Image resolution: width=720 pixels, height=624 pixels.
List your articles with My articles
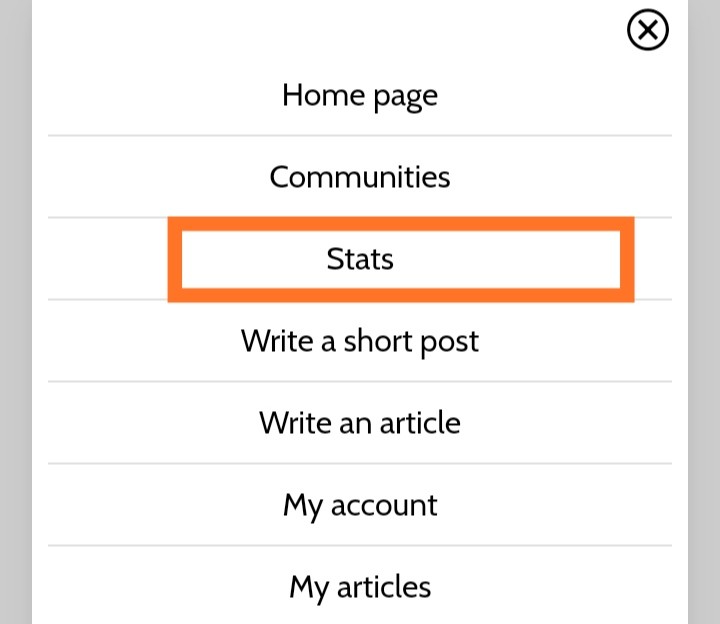click(x=360, y=587)
